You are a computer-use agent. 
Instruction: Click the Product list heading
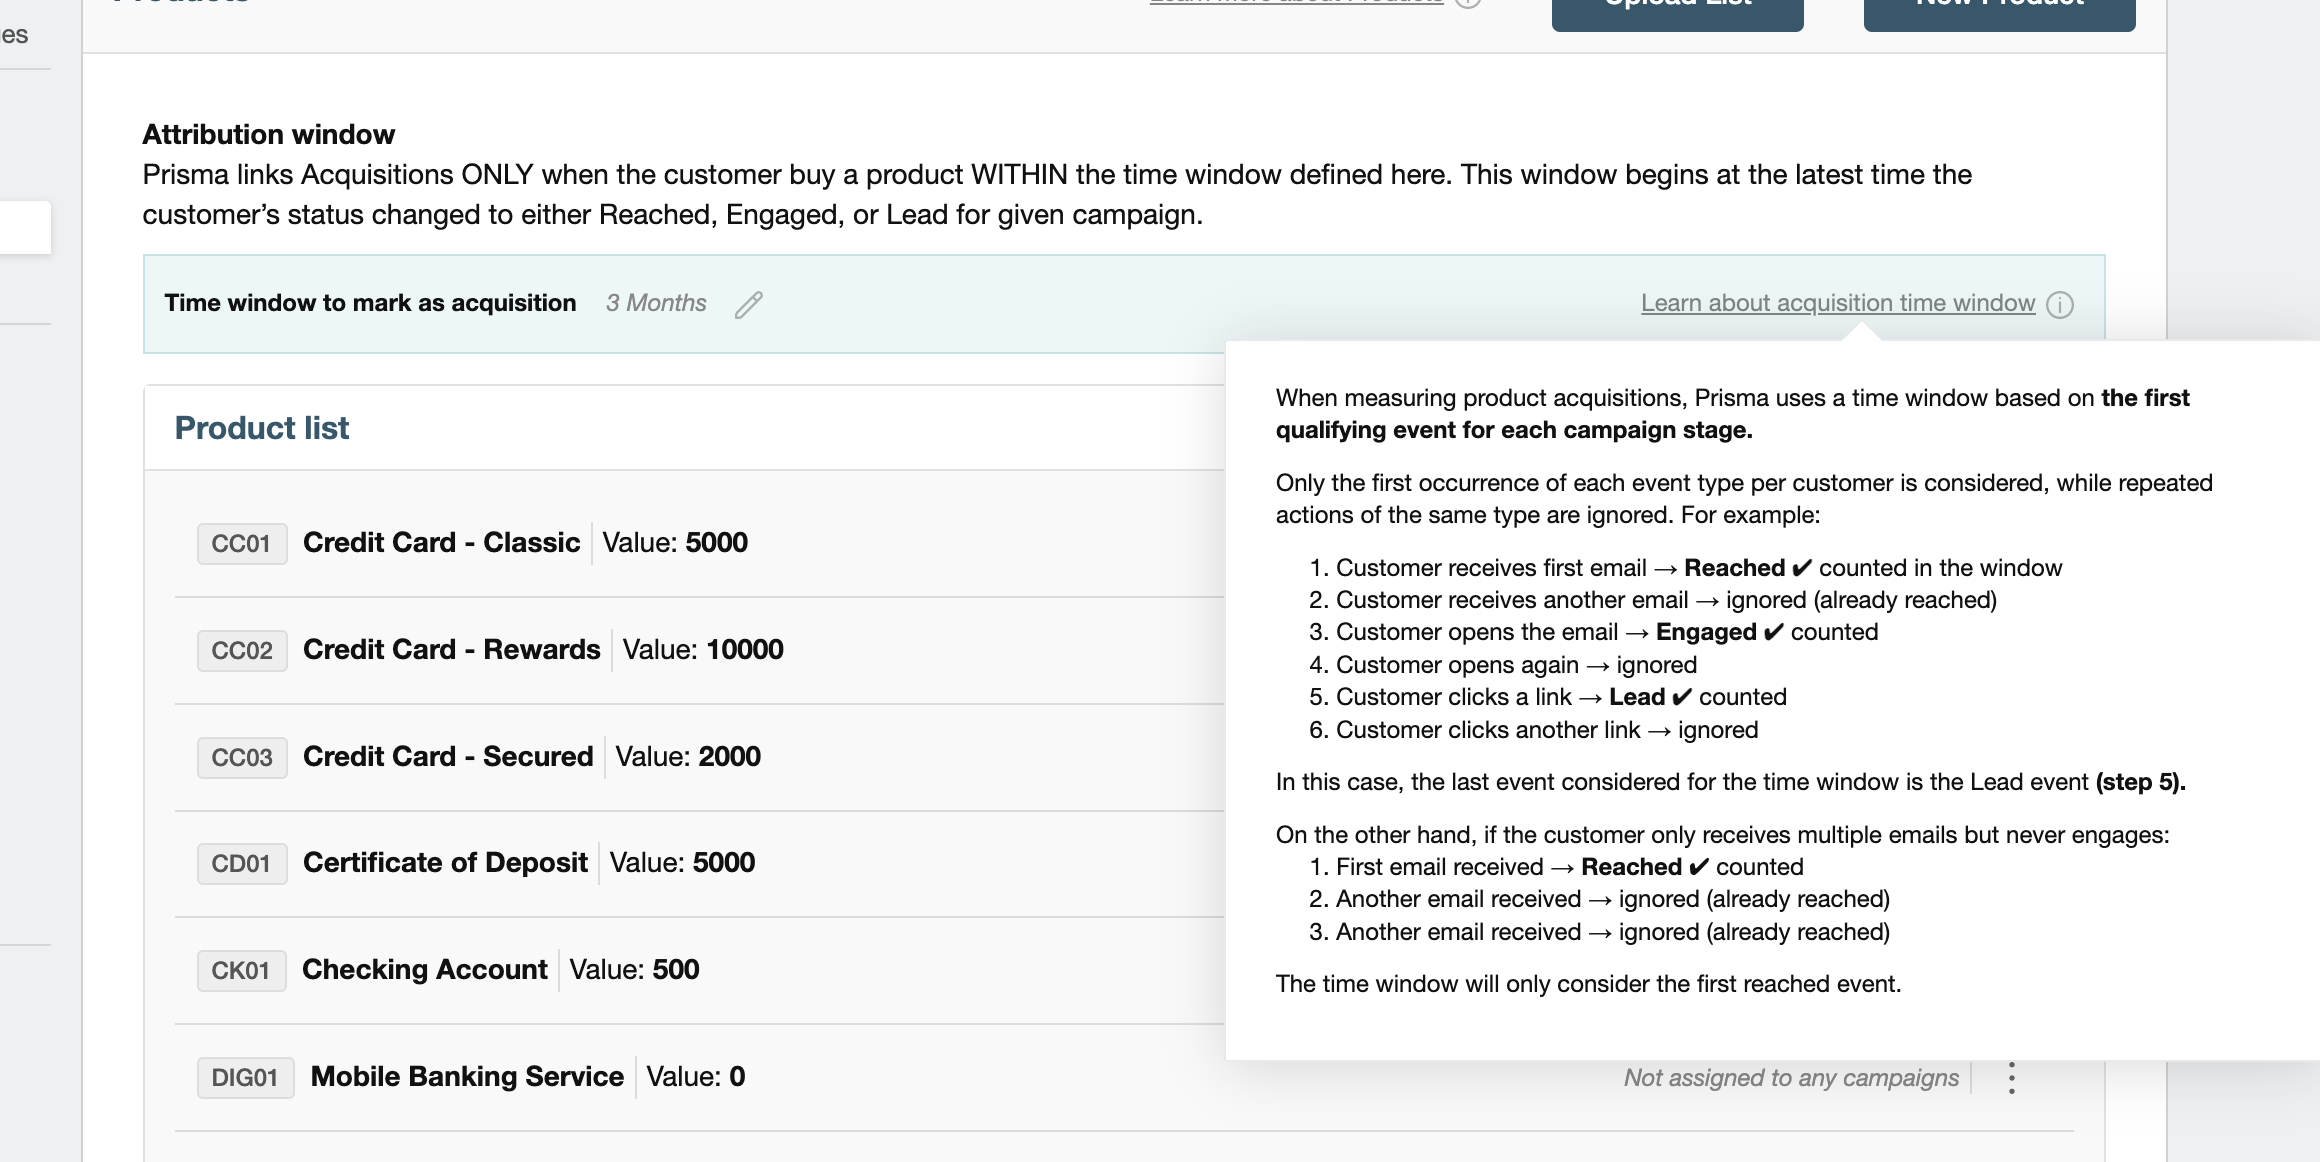(262, 428)
